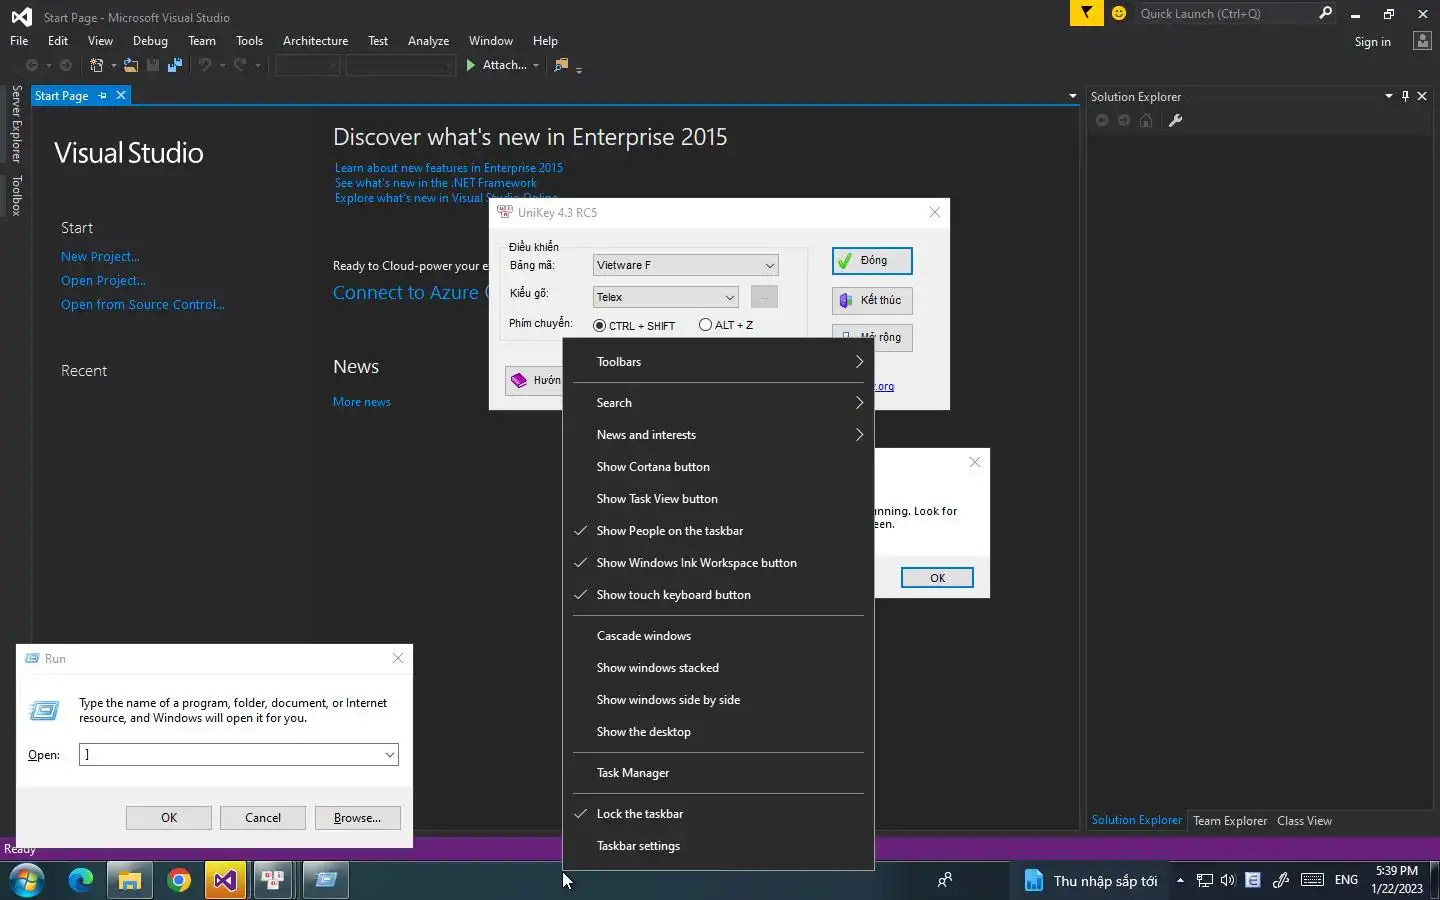1440x900 pixels.
Task: Open Microsoft Edge from the taskbar
Action: point(81,880)
